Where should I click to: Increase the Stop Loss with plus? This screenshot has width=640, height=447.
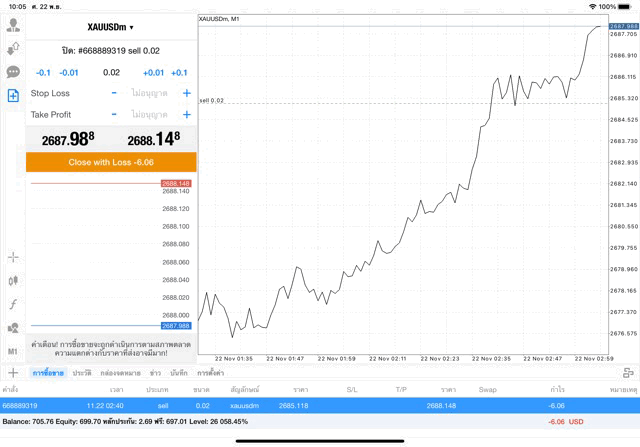186,93
